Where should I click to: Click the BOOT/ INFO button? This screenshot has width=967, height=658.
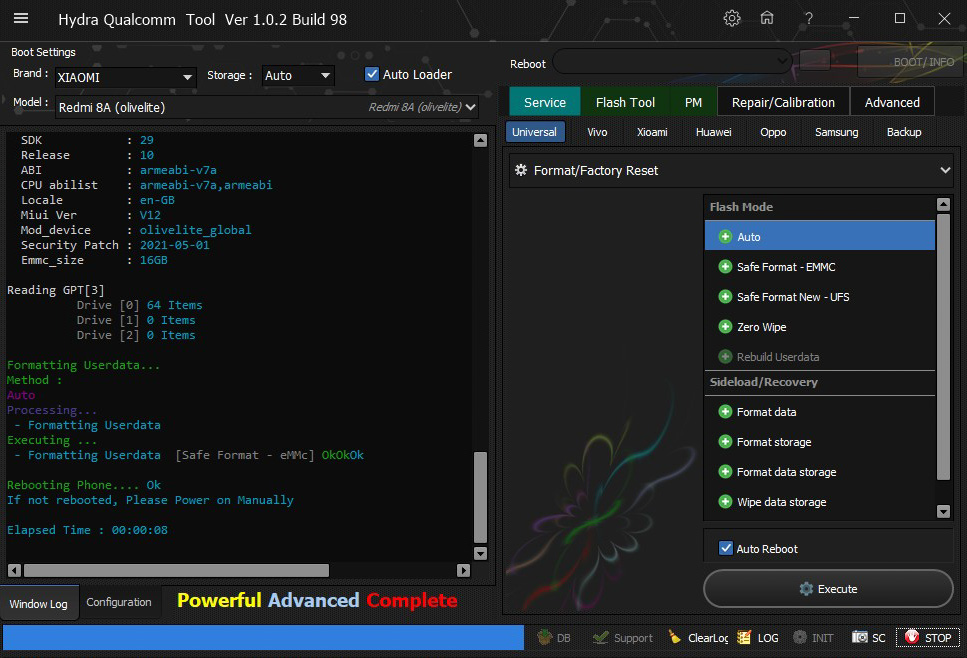[911, 62]
